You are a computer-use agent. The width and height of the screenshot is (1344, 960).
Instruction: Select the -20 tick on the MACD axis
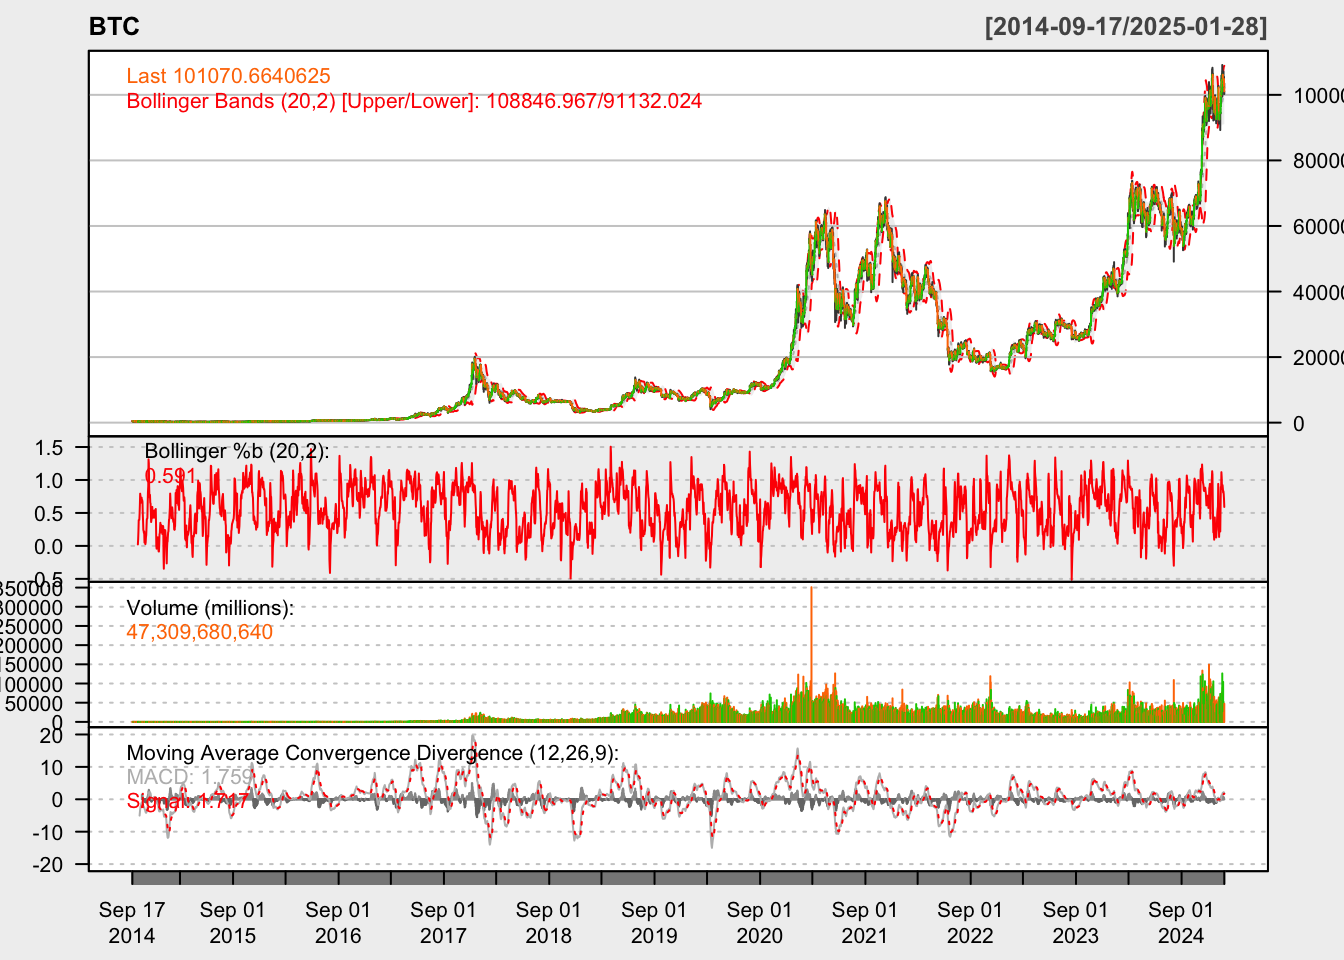(x=48, y=865)
